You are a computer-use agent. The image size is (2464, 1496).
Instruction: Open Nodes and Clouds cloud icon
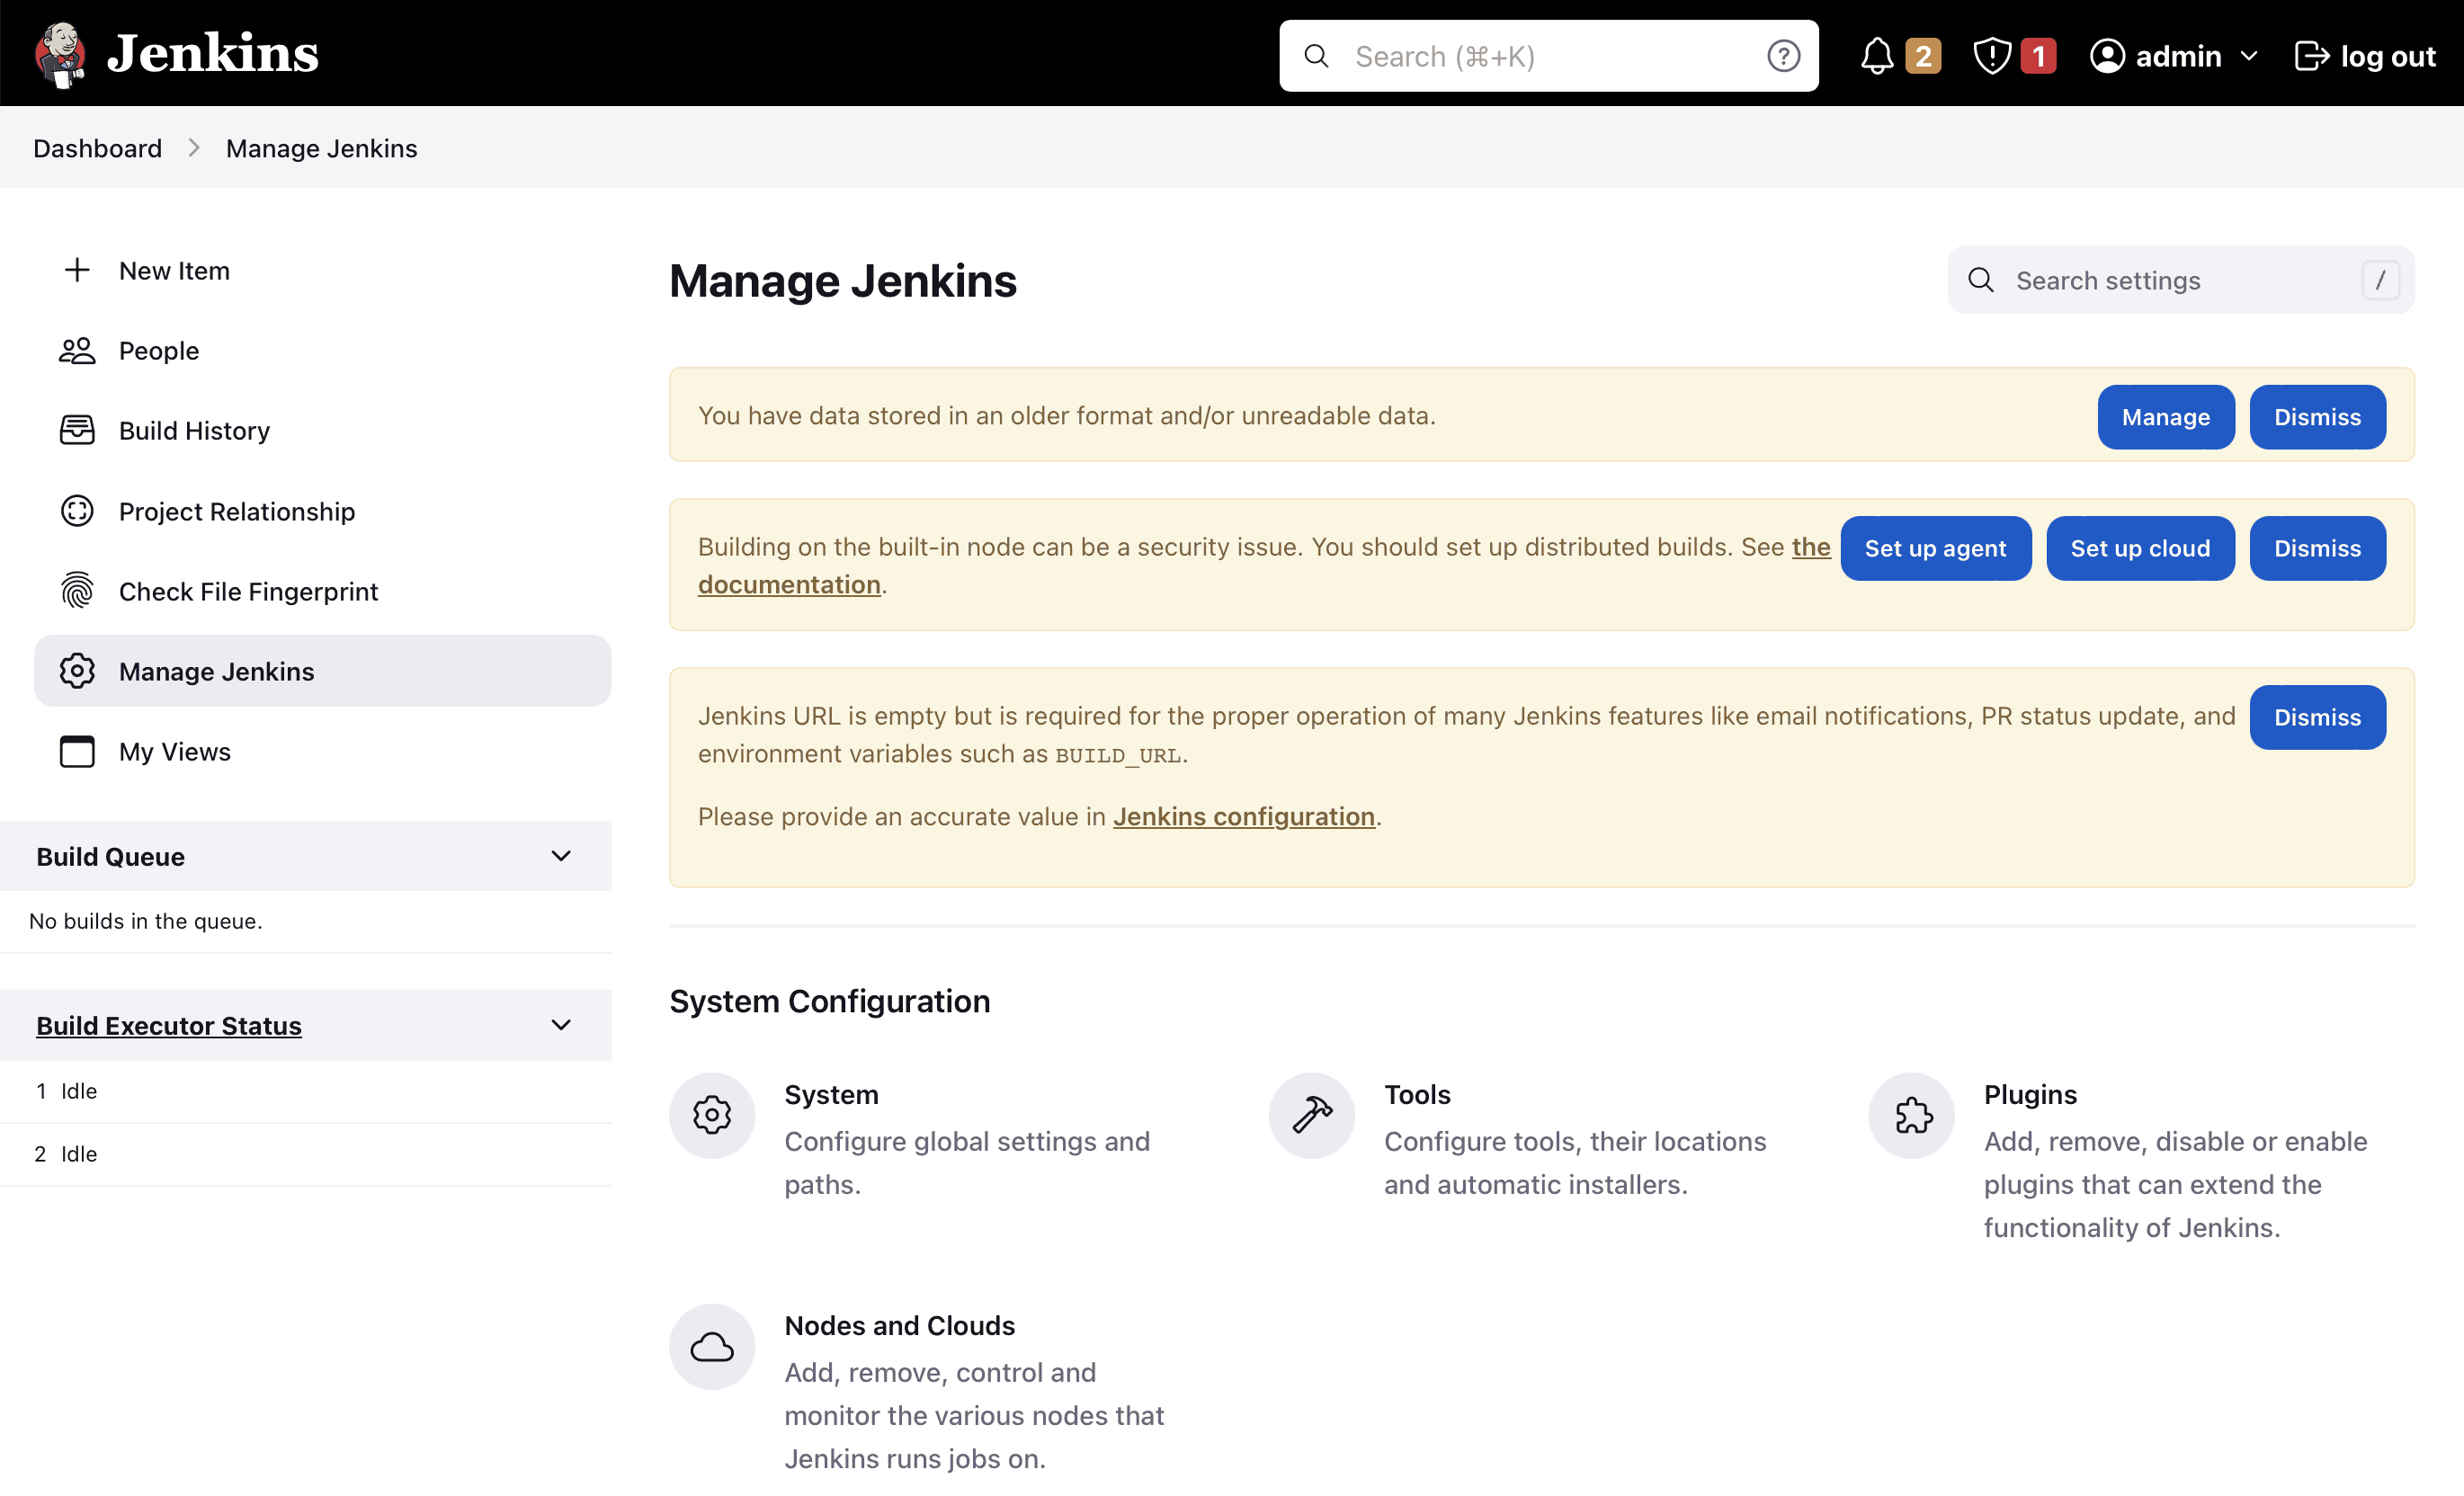pos(711,1346)
